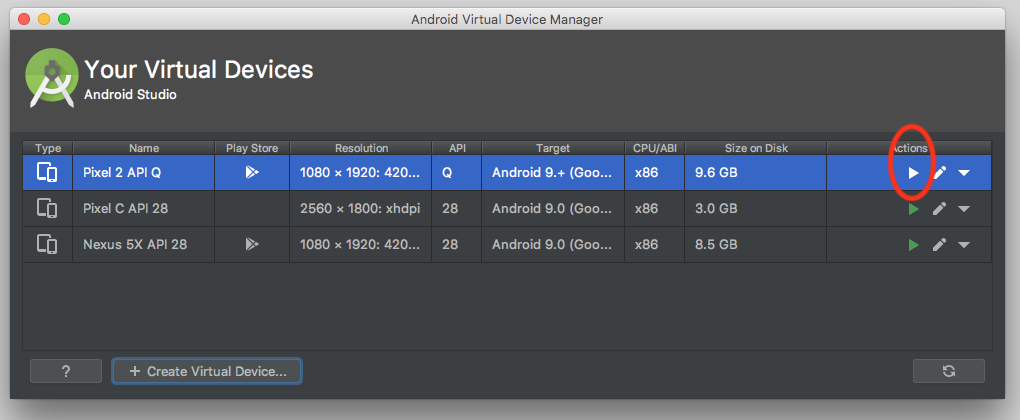Image resolution: width=1020 pixels, height=420 pixels.
Task: Click the refresh devices icon button
Action: (948, 371)
